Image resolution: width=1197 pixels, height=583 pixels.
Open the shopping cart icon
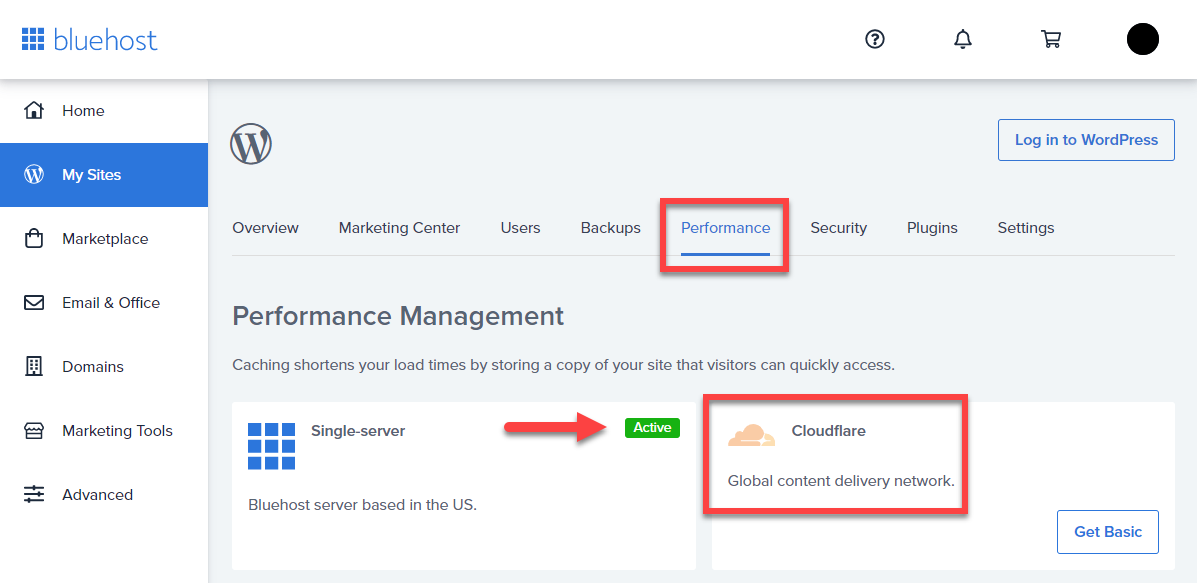pyautogui.click(x=1051, y=39)
